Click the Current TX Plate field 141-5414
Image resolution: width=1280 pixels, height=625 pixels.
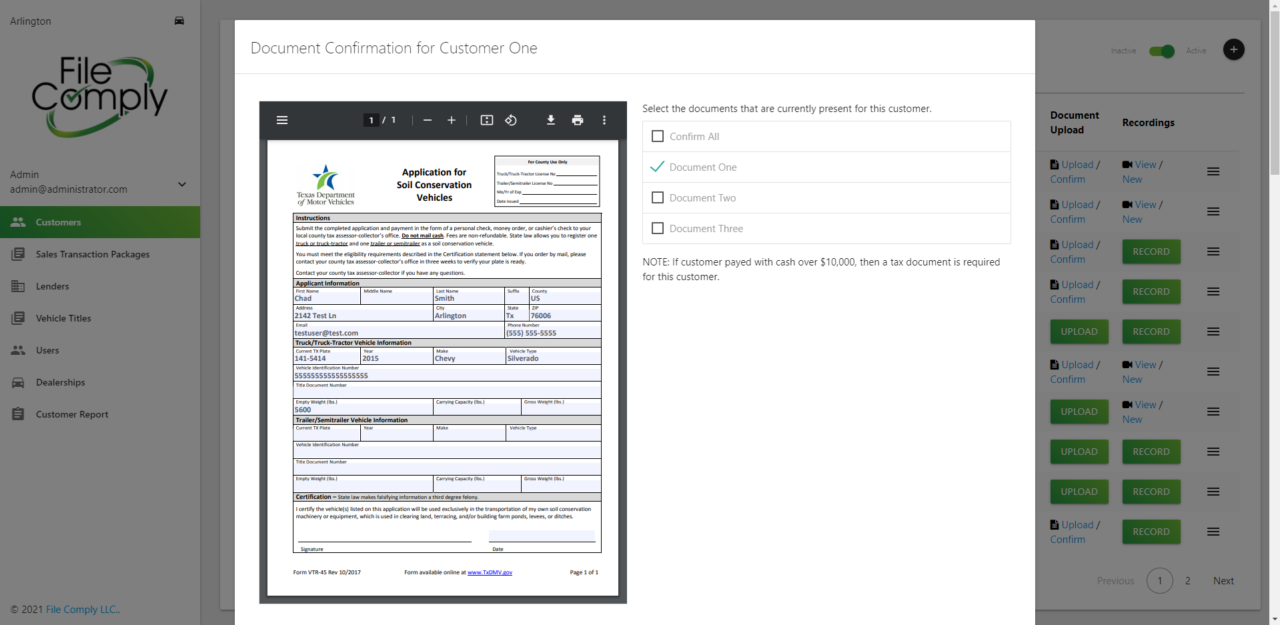327,358
